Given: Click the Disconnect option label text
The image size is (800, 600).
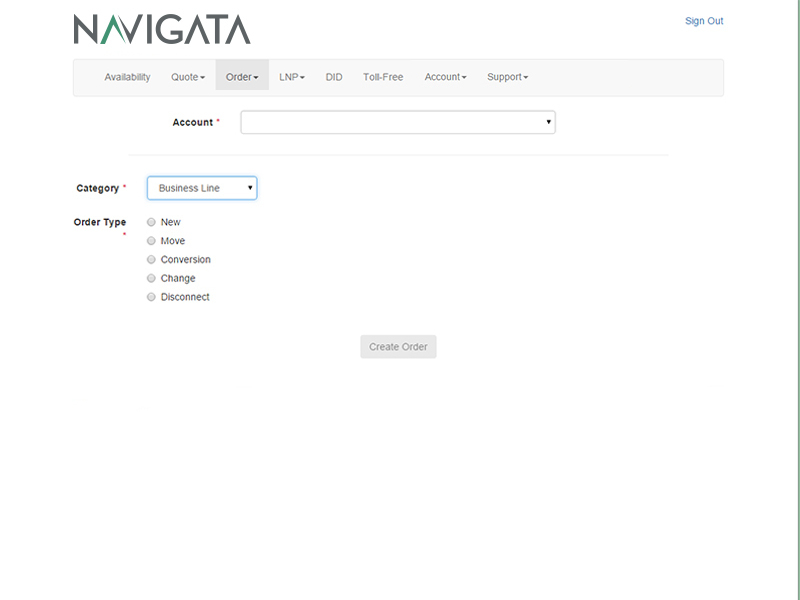Looking at the screenshot, I should click(x=185, y=297).
